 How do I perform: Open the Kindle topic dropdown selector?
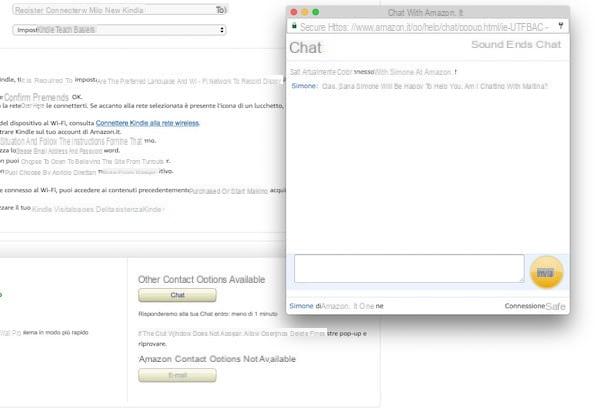tap(119, 30)
